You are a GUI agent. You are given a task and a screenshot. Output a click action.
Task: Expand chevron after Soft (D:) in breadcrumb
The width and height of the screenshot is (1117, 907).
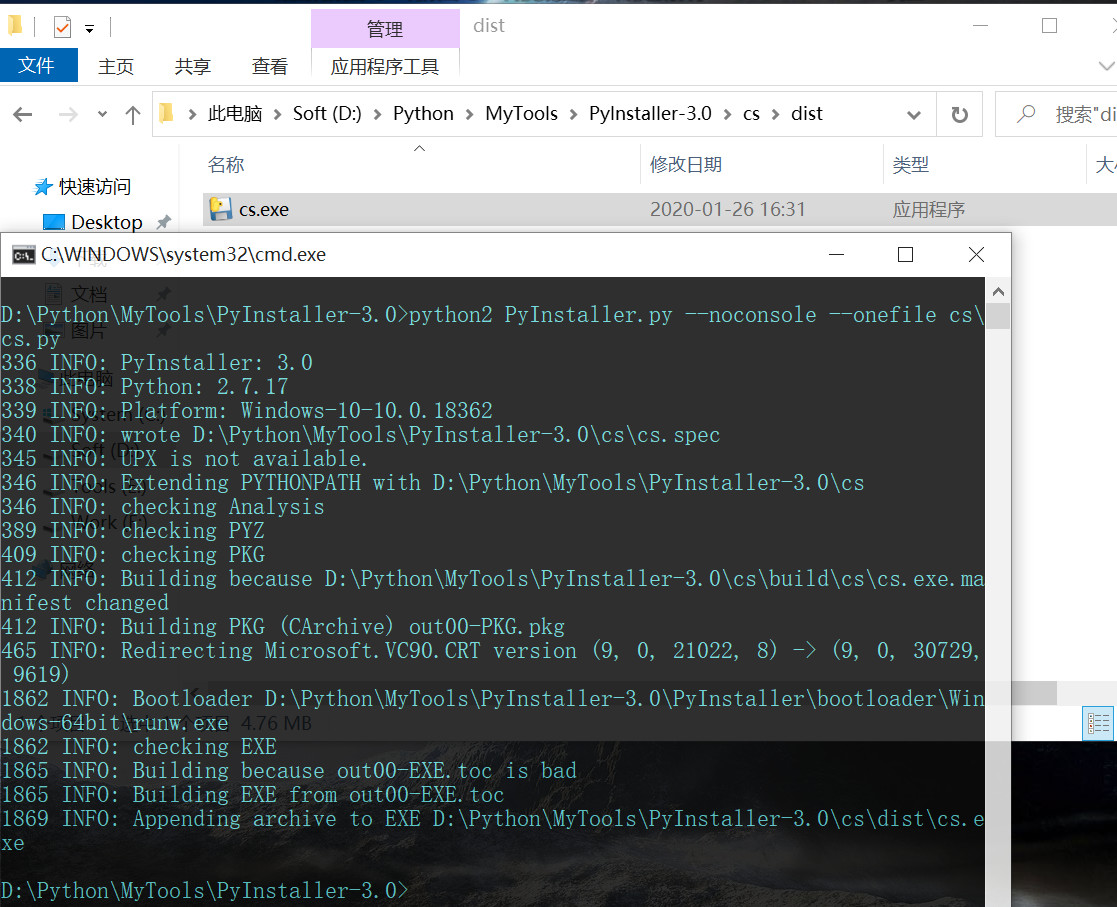tap(378, 114)
